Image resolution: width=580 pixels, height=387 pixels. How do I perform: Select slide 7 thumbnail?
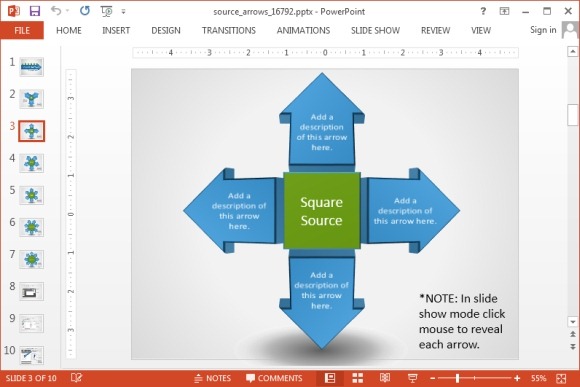tap(31, 259)
